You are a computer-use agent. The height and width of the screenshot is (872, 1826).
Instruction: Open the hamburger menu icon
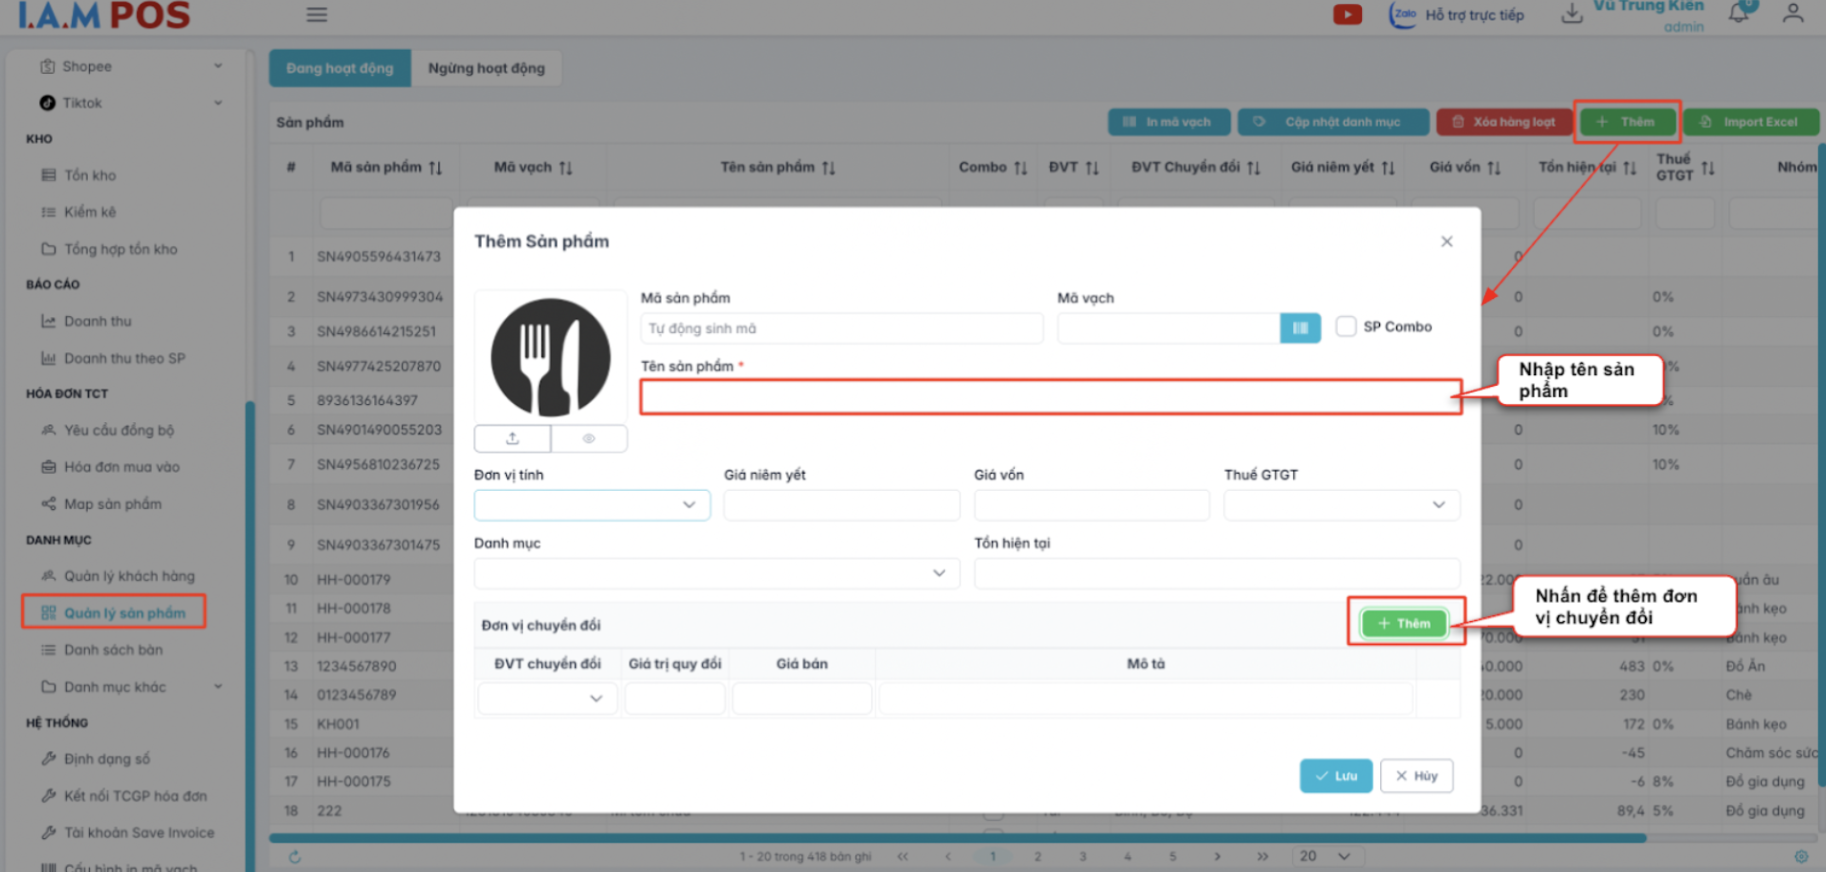(317, 14)
